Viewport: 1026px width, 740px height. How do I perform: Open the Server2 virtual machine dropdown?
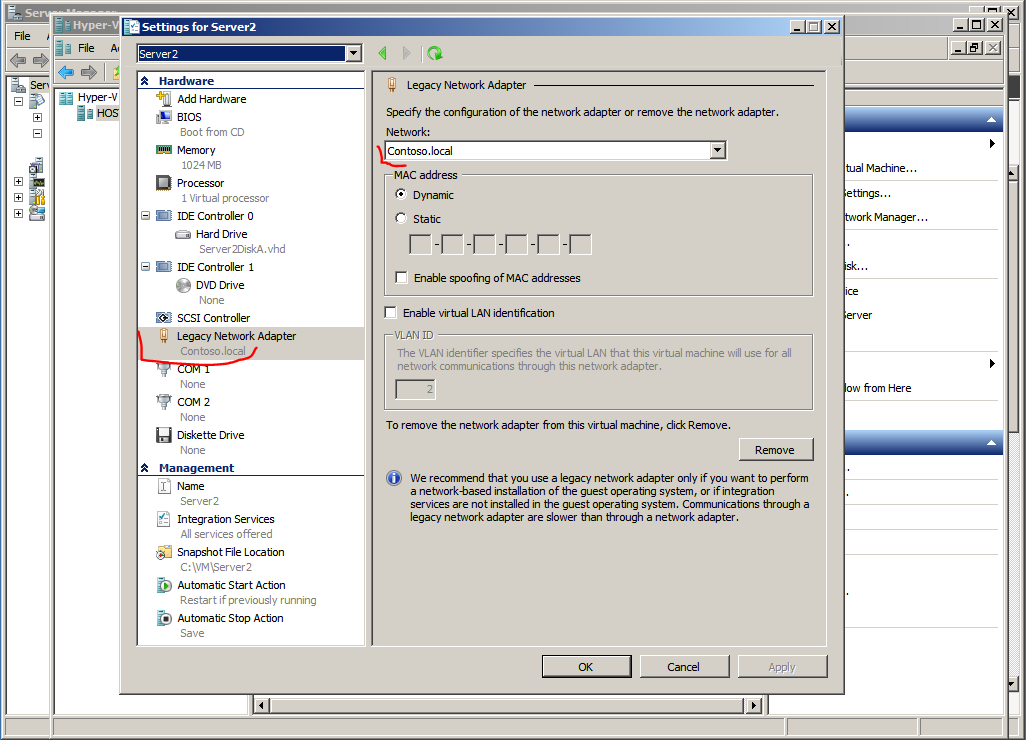point(354,54)
